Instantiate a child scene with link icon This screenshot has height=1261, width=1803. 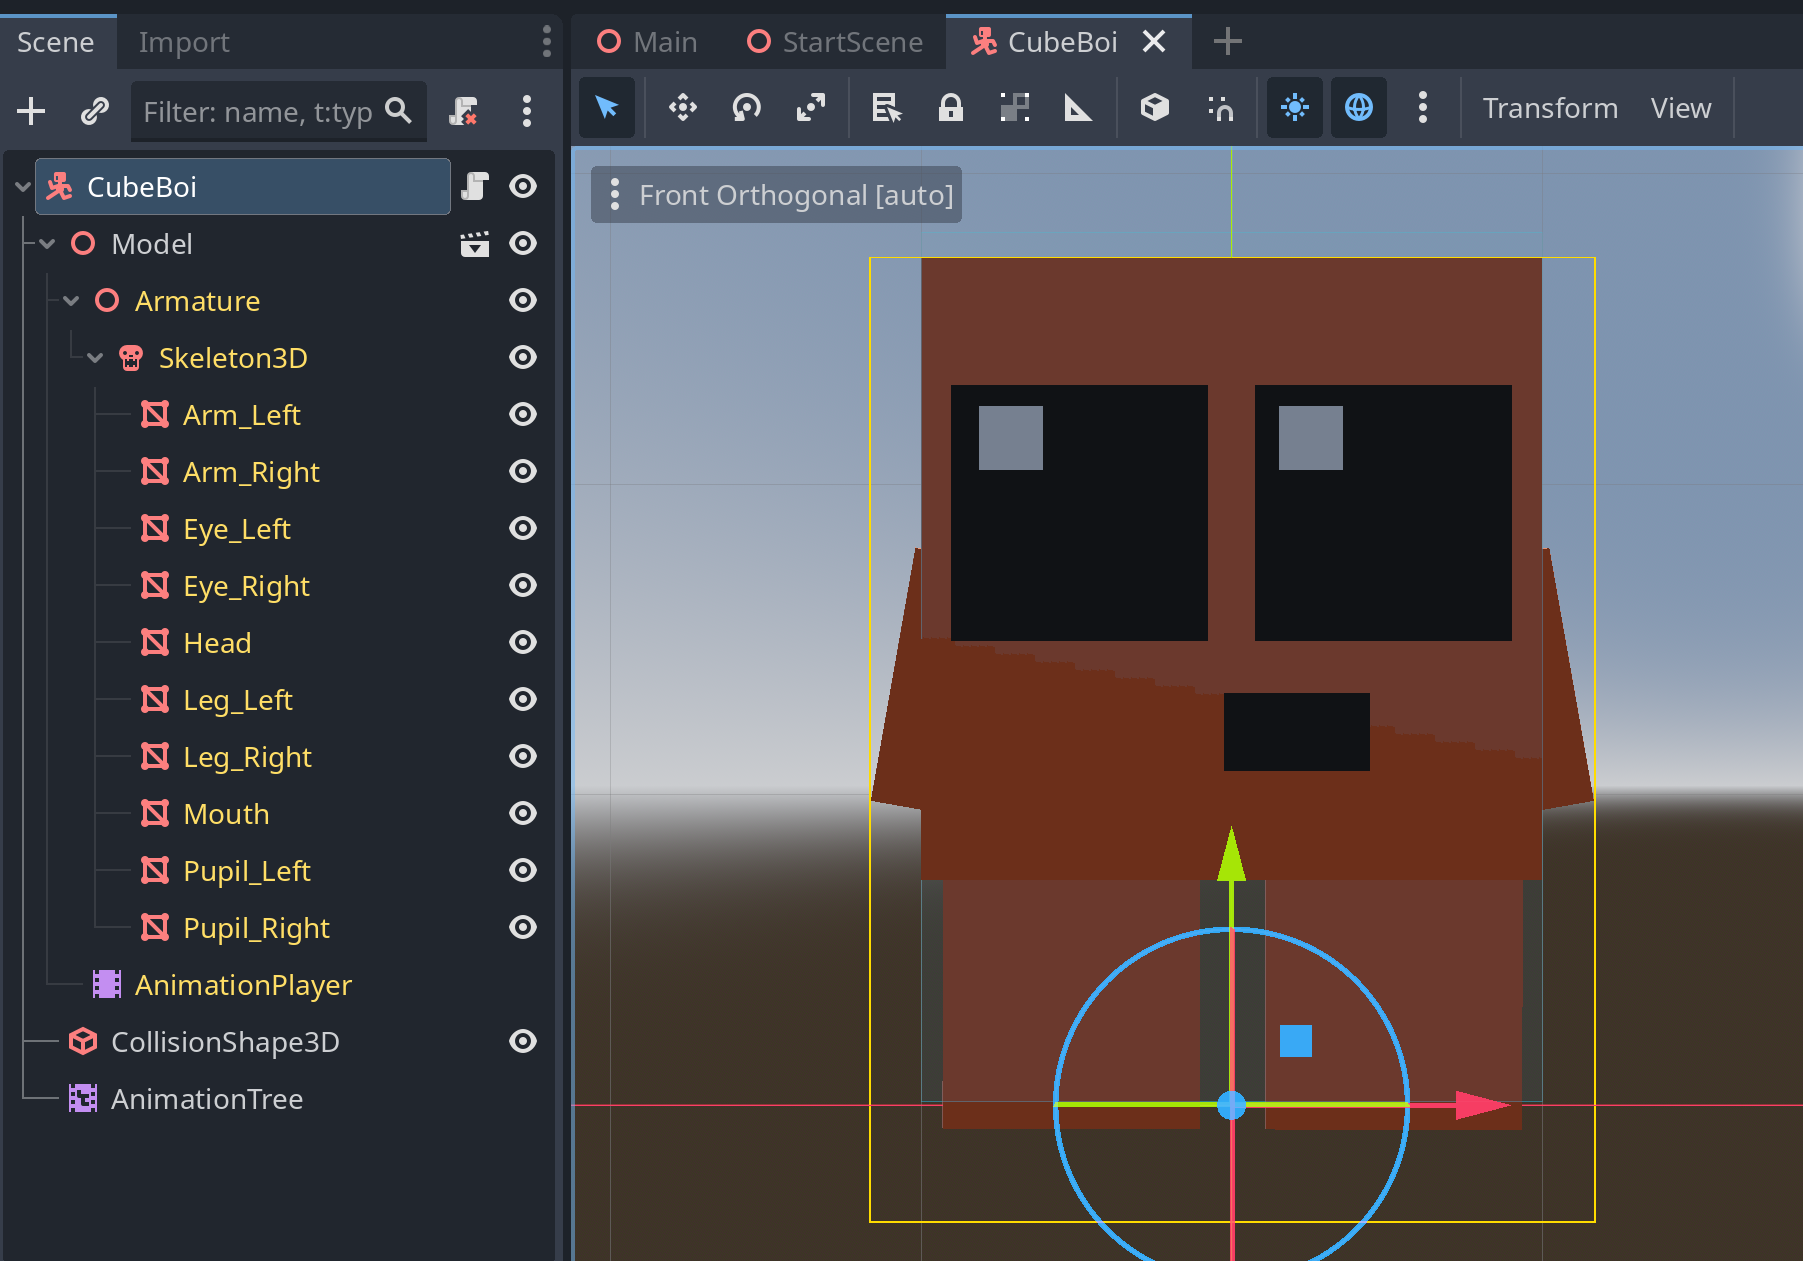(x=94, y=111)
